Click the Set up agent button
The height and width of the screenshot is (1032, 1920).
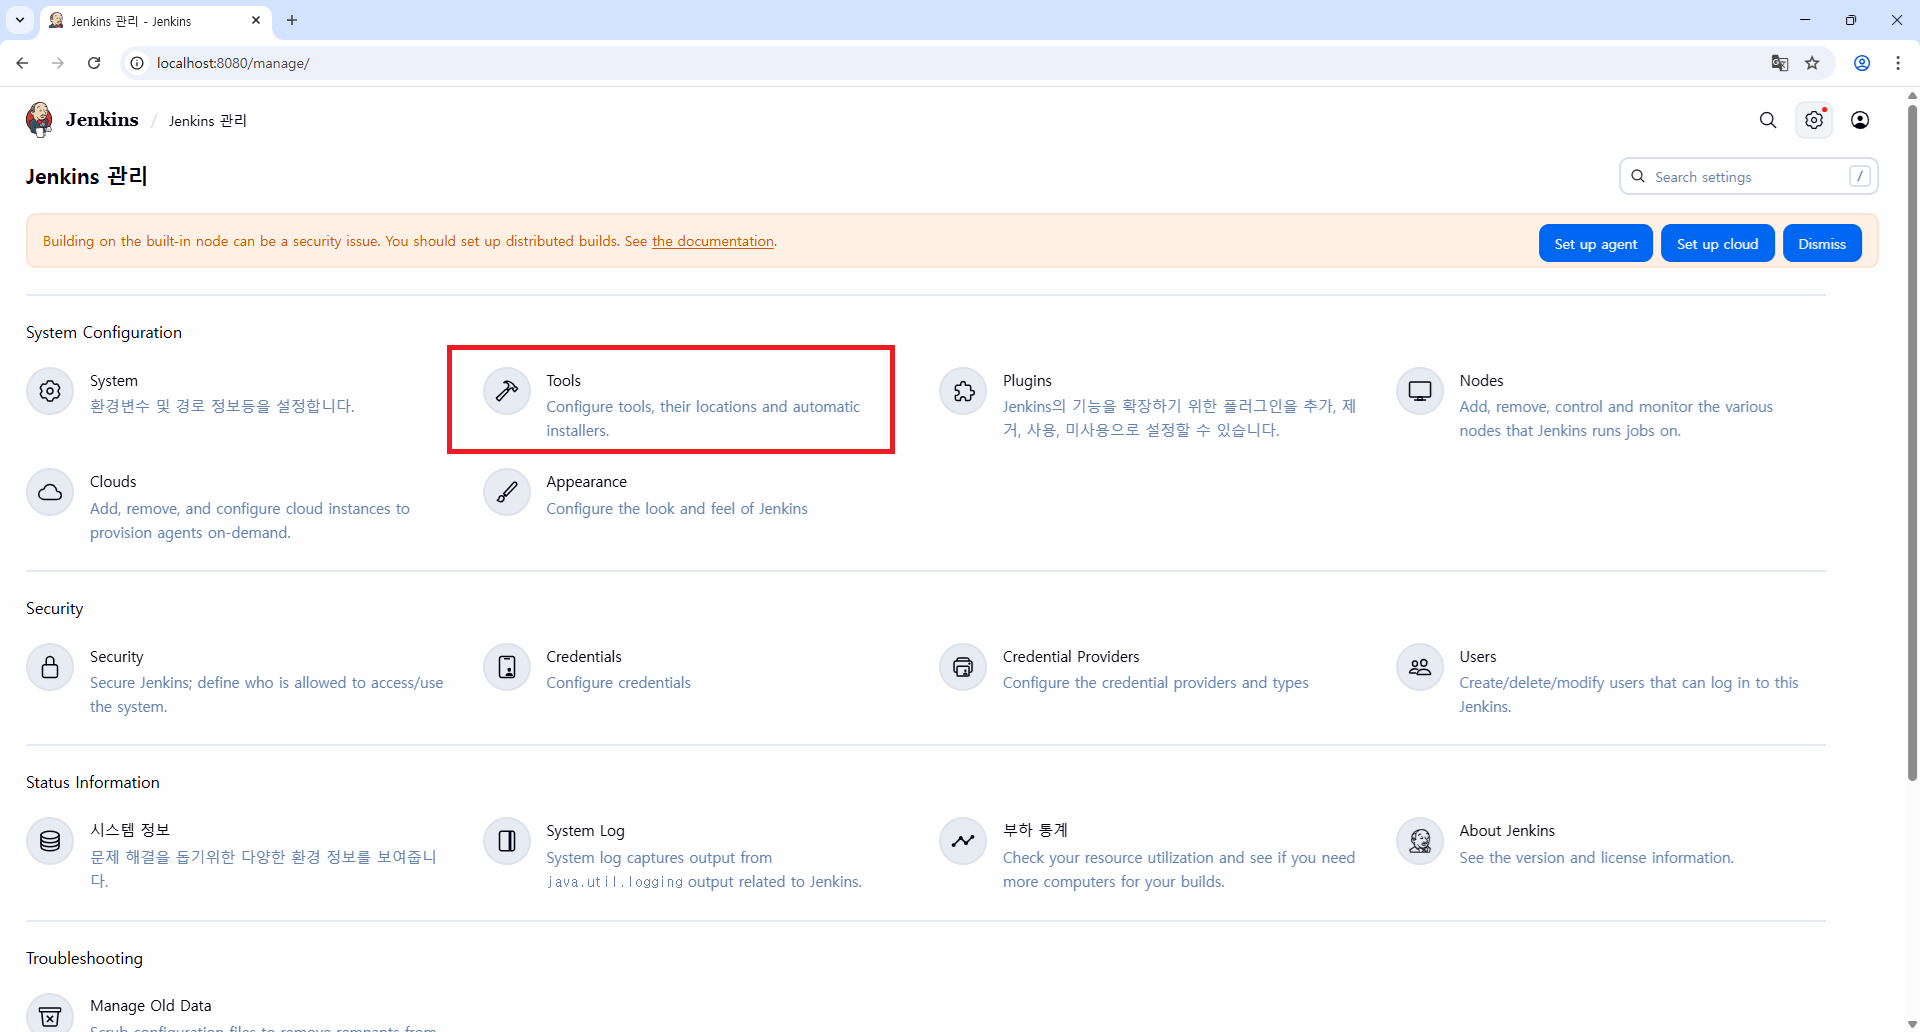(1596, 244)
